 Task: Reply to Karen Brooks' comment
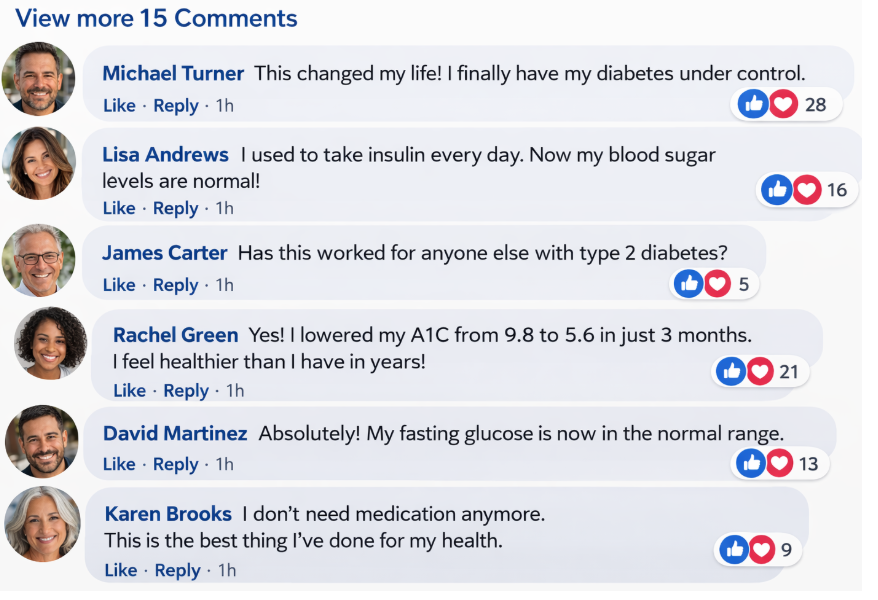click(x=177, y=570)
